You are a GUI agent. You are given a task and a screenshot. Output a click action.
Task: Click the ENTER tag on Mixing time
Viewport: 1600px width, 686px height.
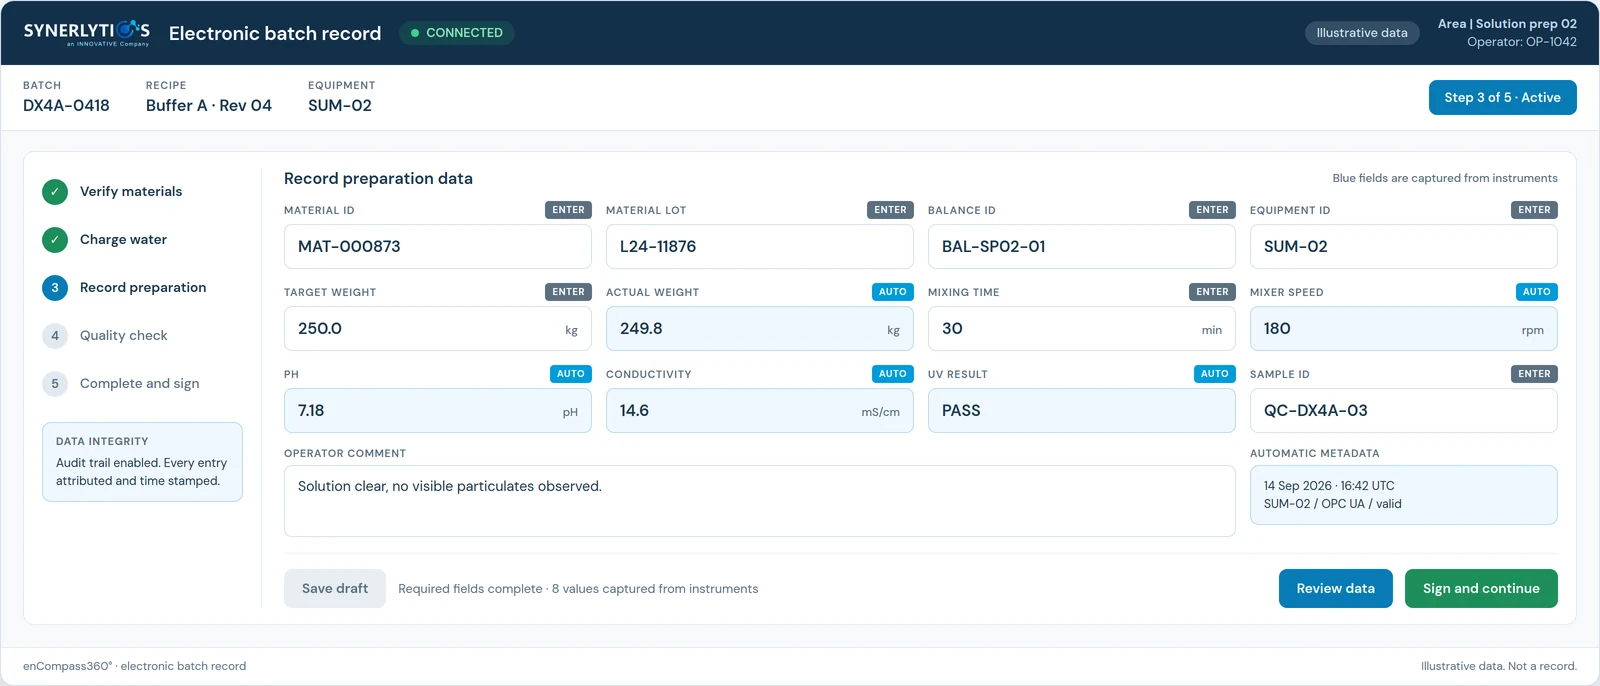coord(1212,292)
